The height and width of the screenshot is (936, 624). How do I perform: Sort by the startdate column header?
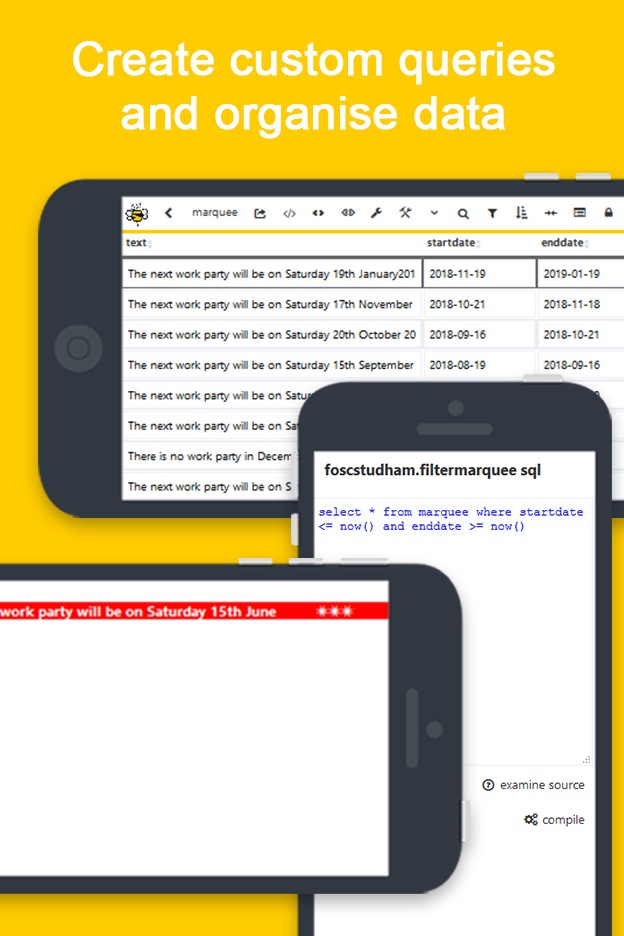(x=454, y=243)
